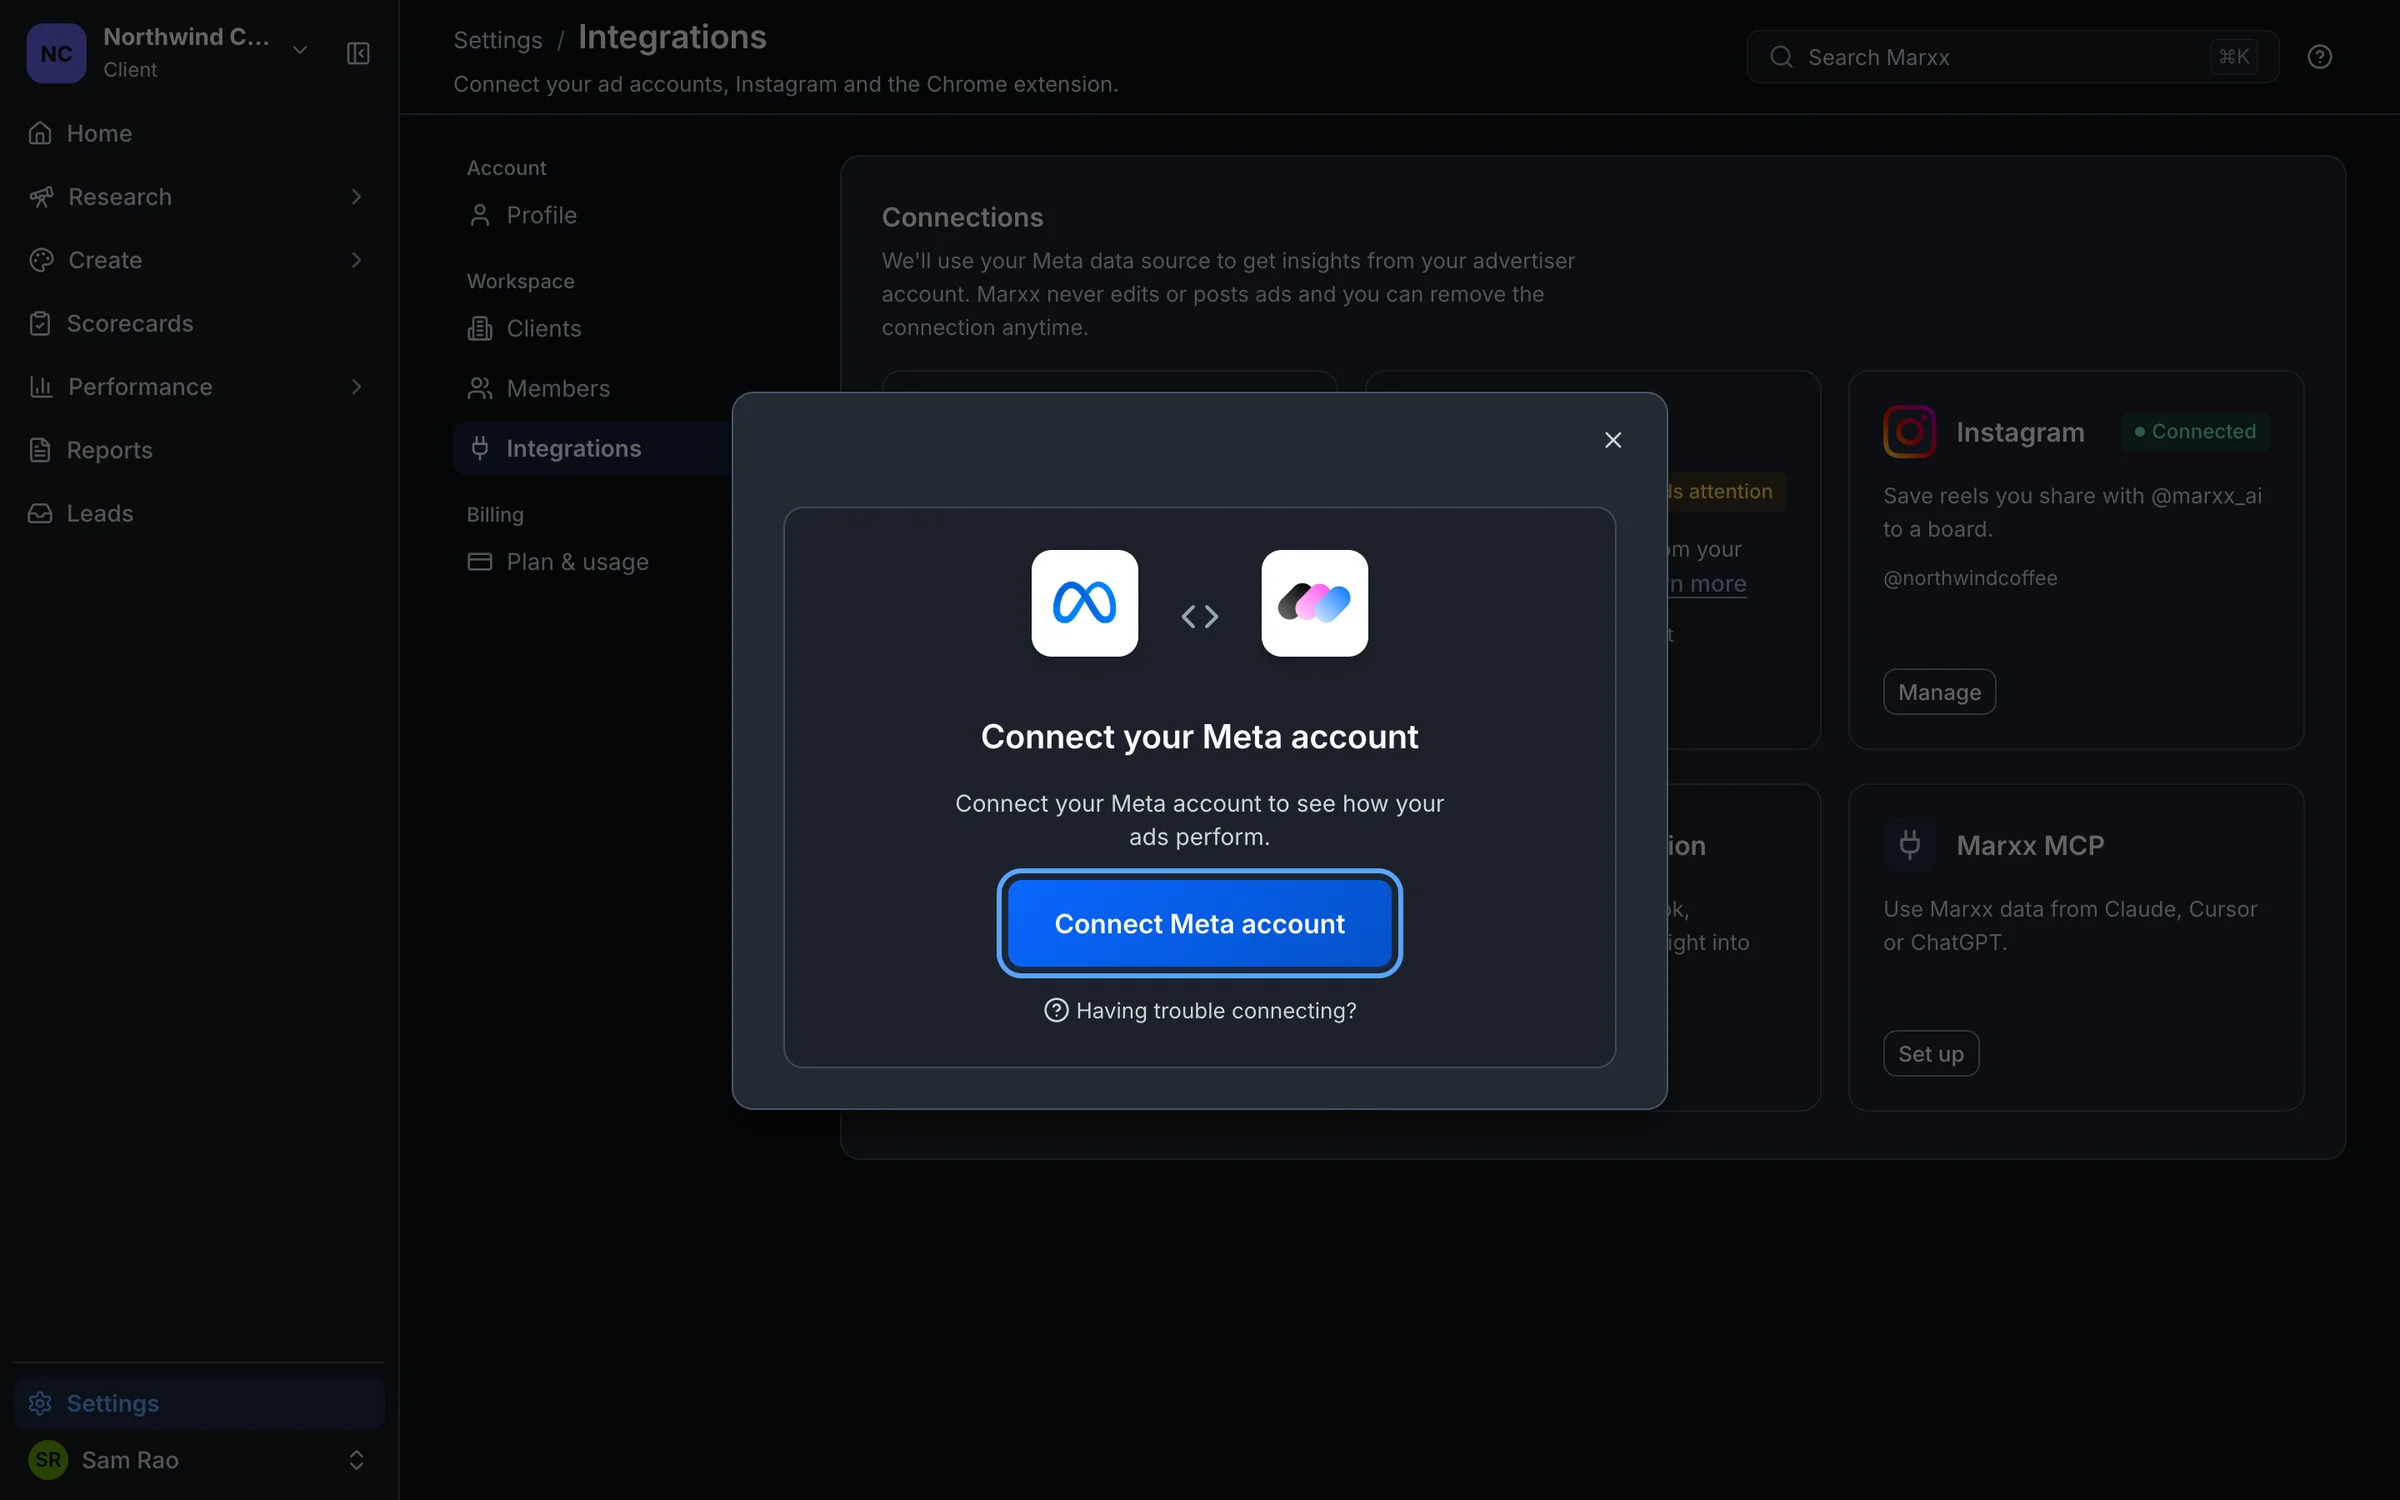
Task: Expand the Create submenu chevron
Action: point(356,260)
